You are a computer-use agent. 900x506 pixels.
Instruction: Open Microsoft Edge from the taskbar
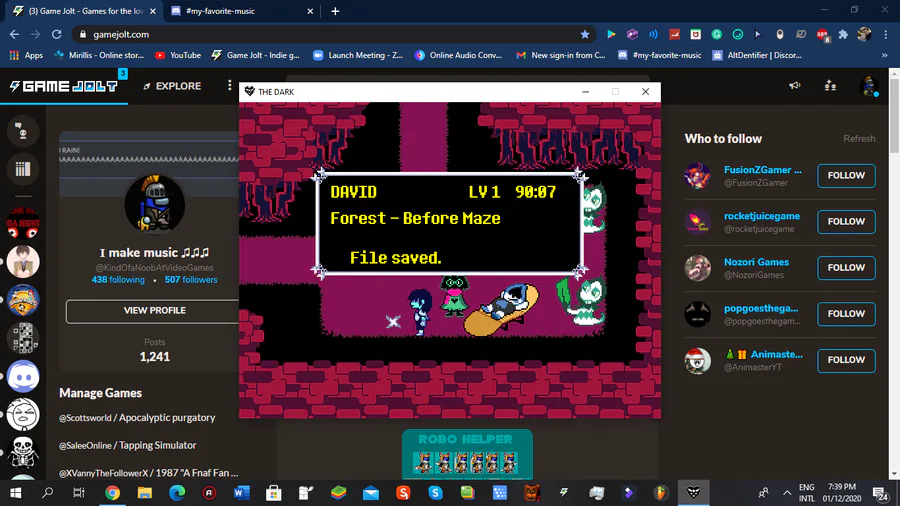(x=177, y=493)
